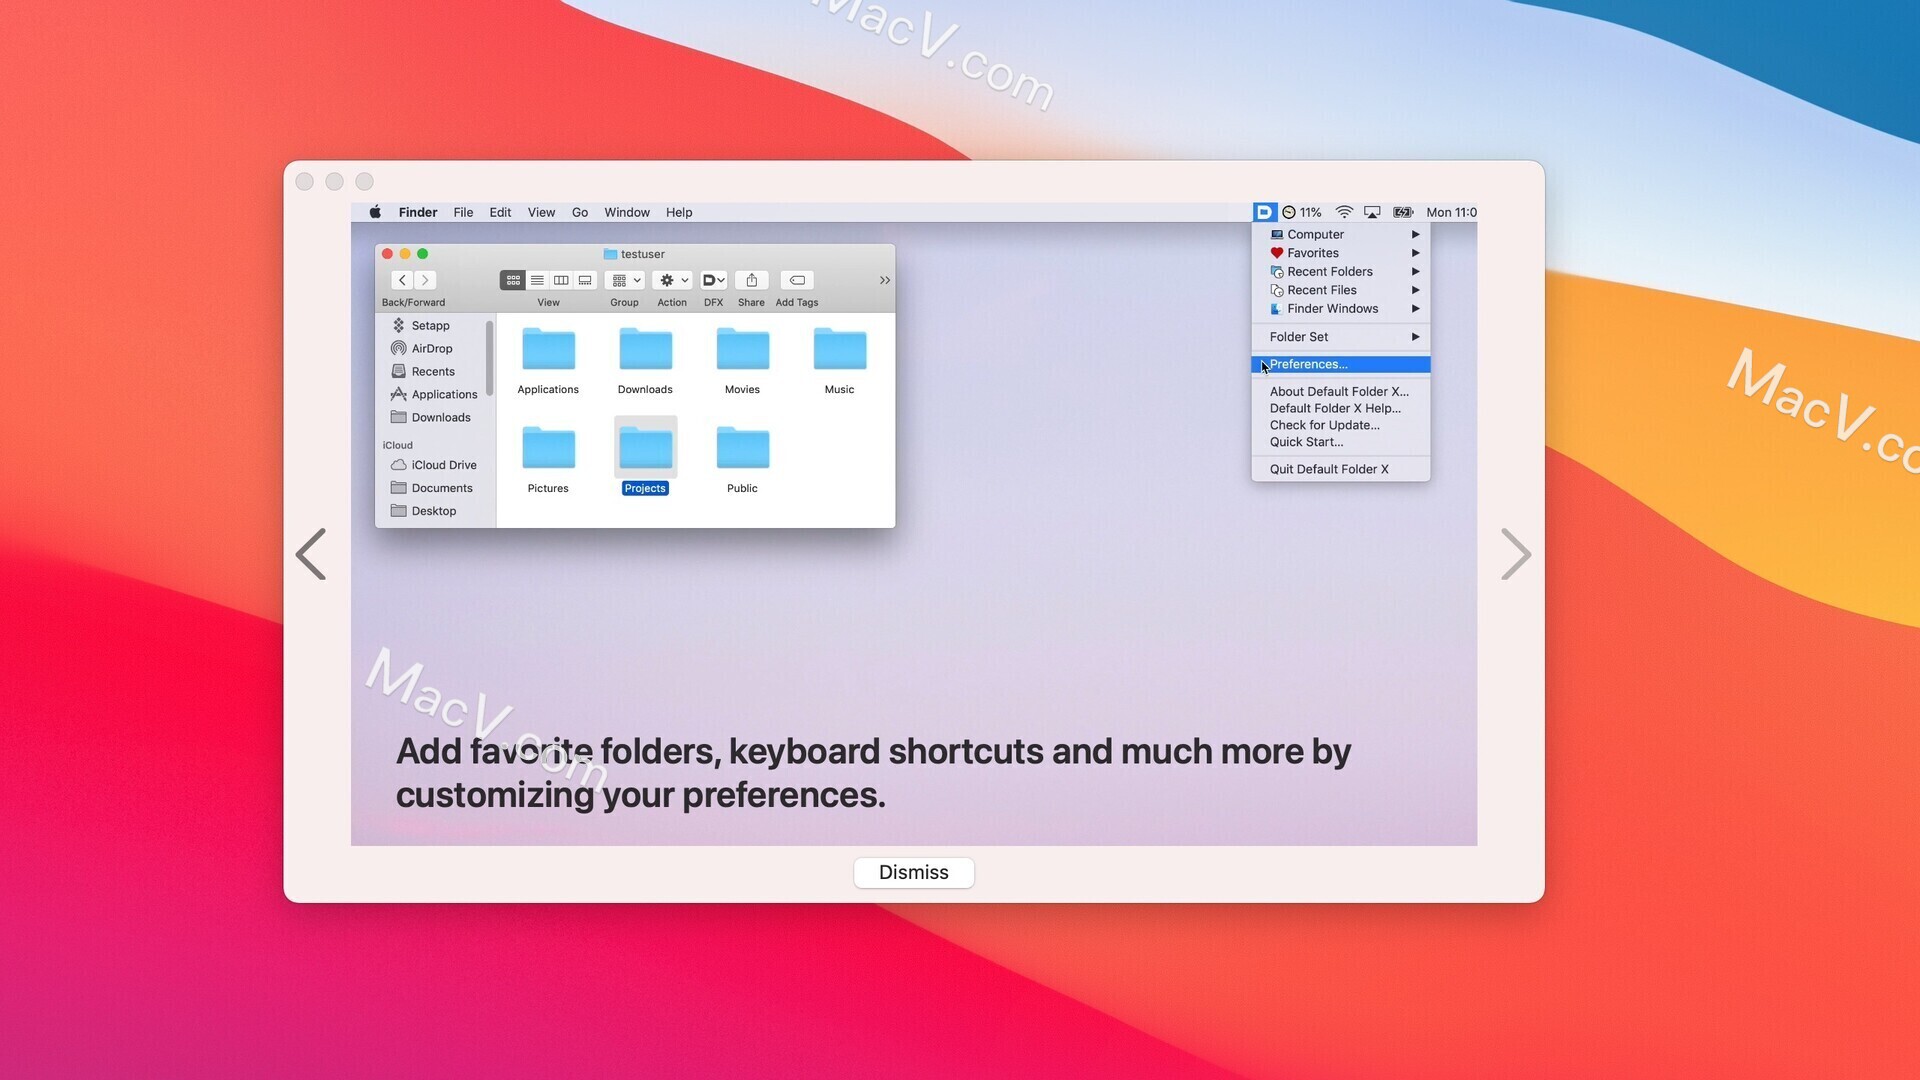The image size is (1920, 1080).
Task: Select Documents in Finder sidebar
Action: coord(431,488)
